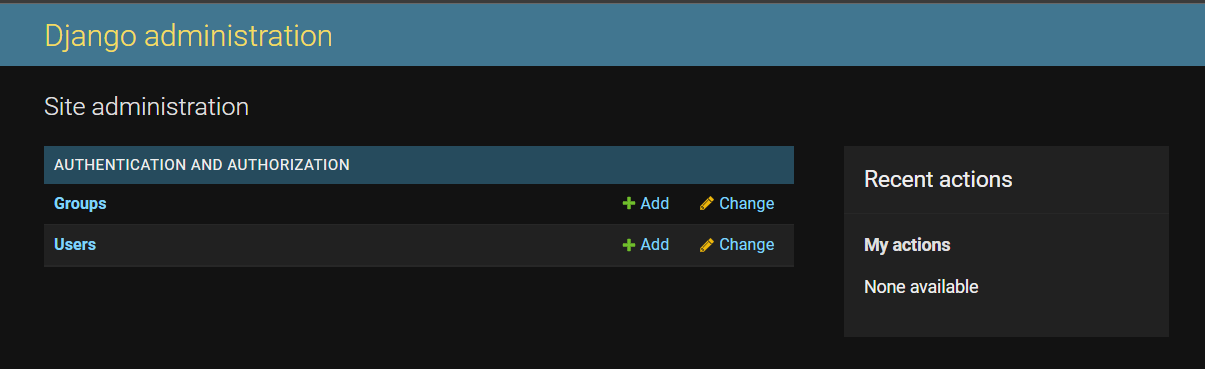Select the Add link text for Users
The image size is (1205, 369).
(655, 244)
